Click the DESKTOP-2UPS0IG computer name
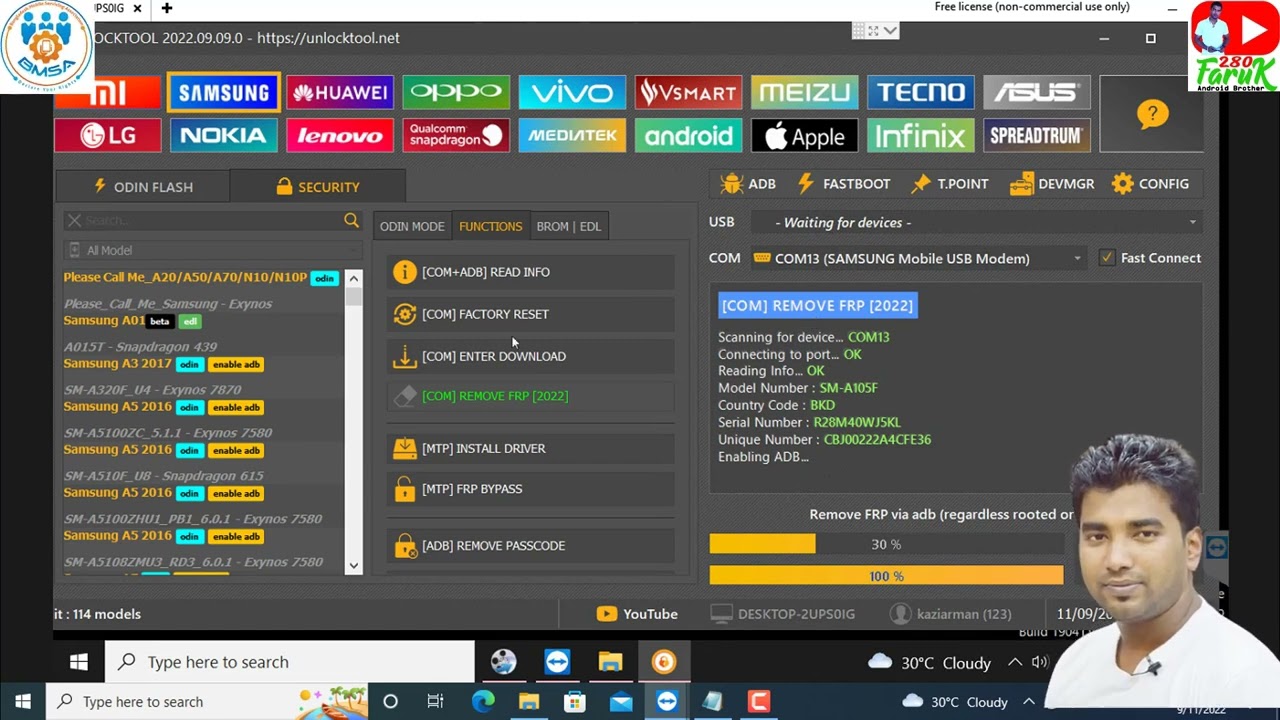The height and width of the screenshot is (720, 1280). coord(783,614)
